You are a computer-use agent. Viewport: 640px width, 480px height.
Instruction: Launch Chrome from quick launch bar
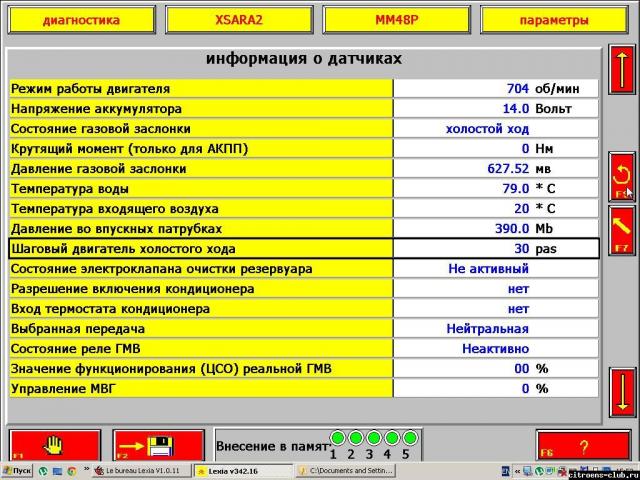[71, 471]
